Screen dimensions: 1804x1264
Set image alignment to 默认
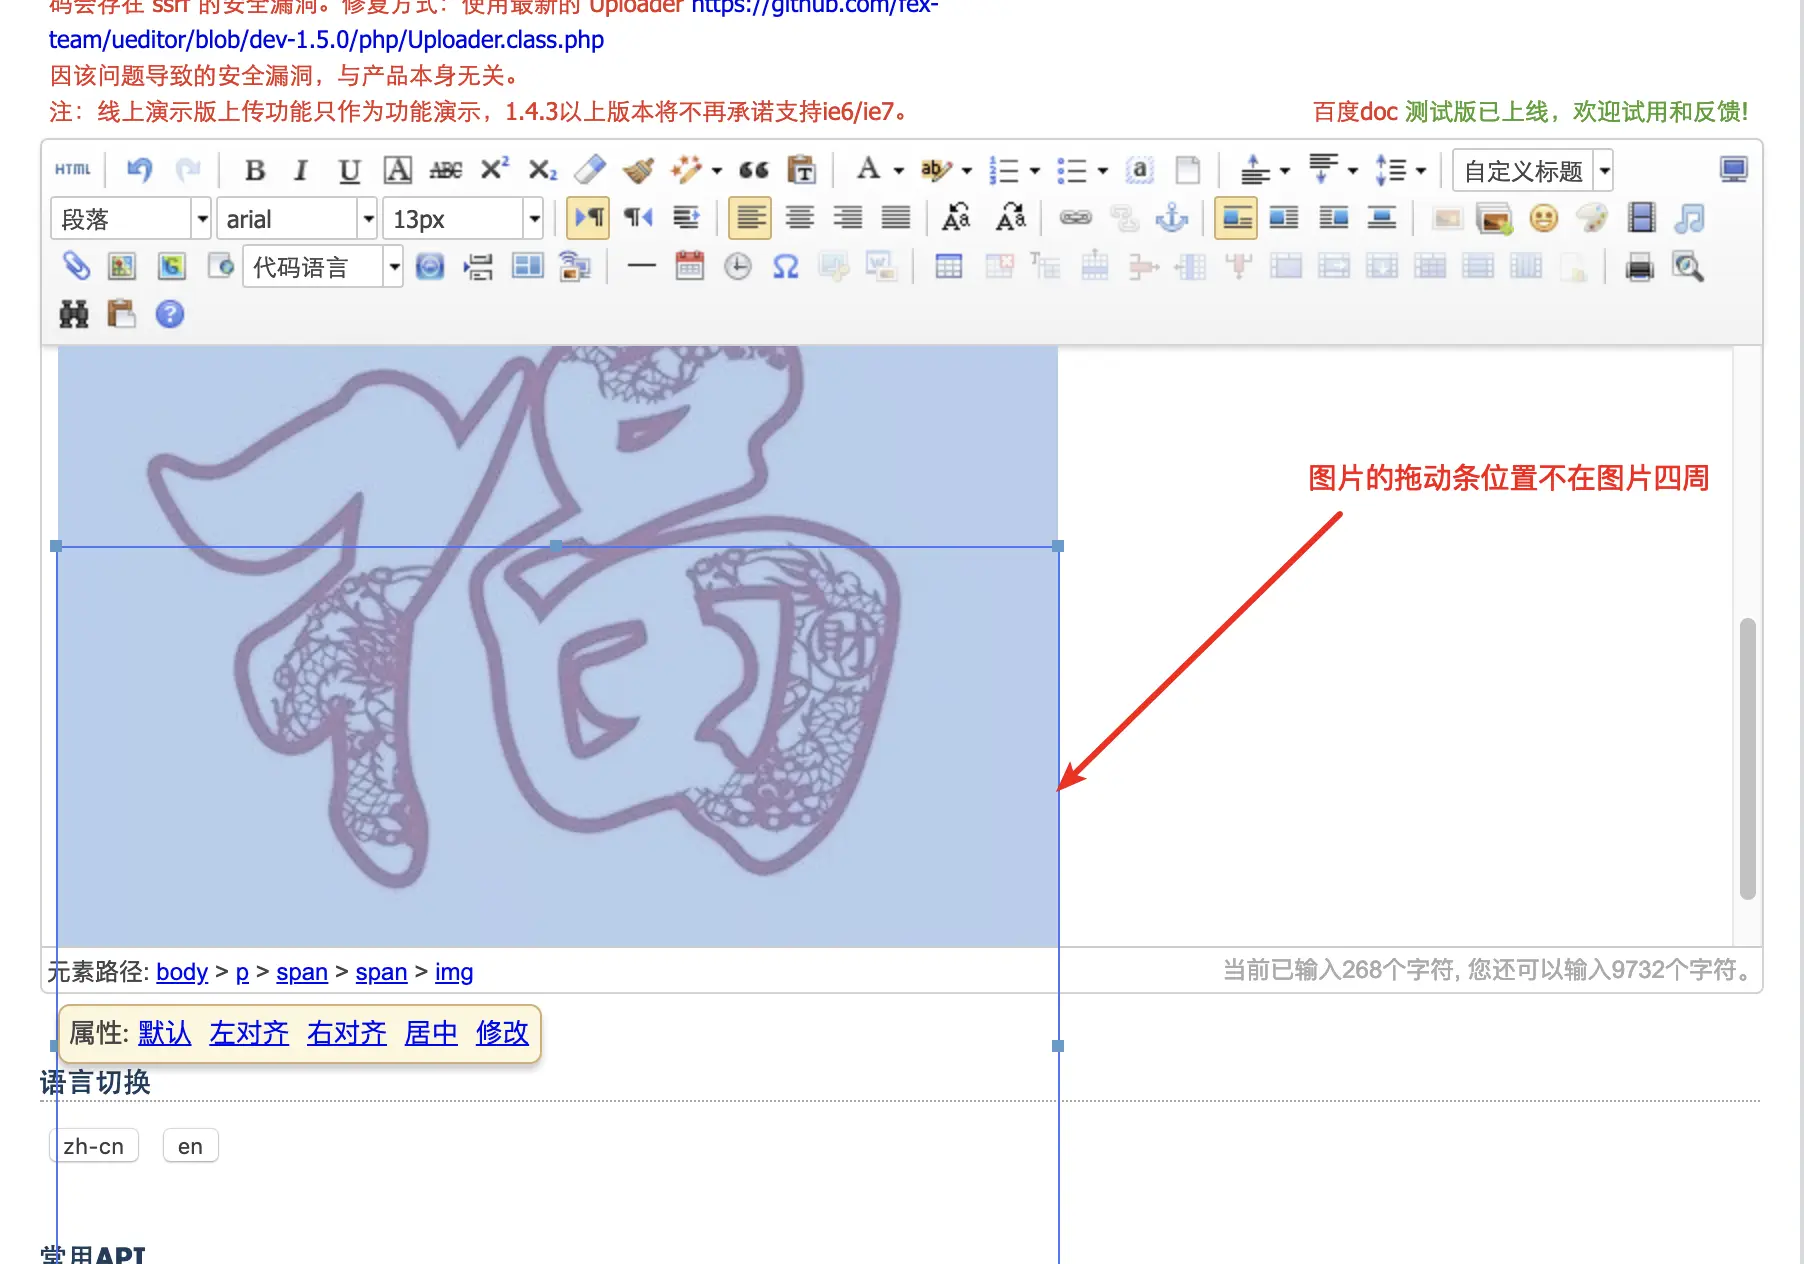pyautogui.click(x=164, y=1033)
